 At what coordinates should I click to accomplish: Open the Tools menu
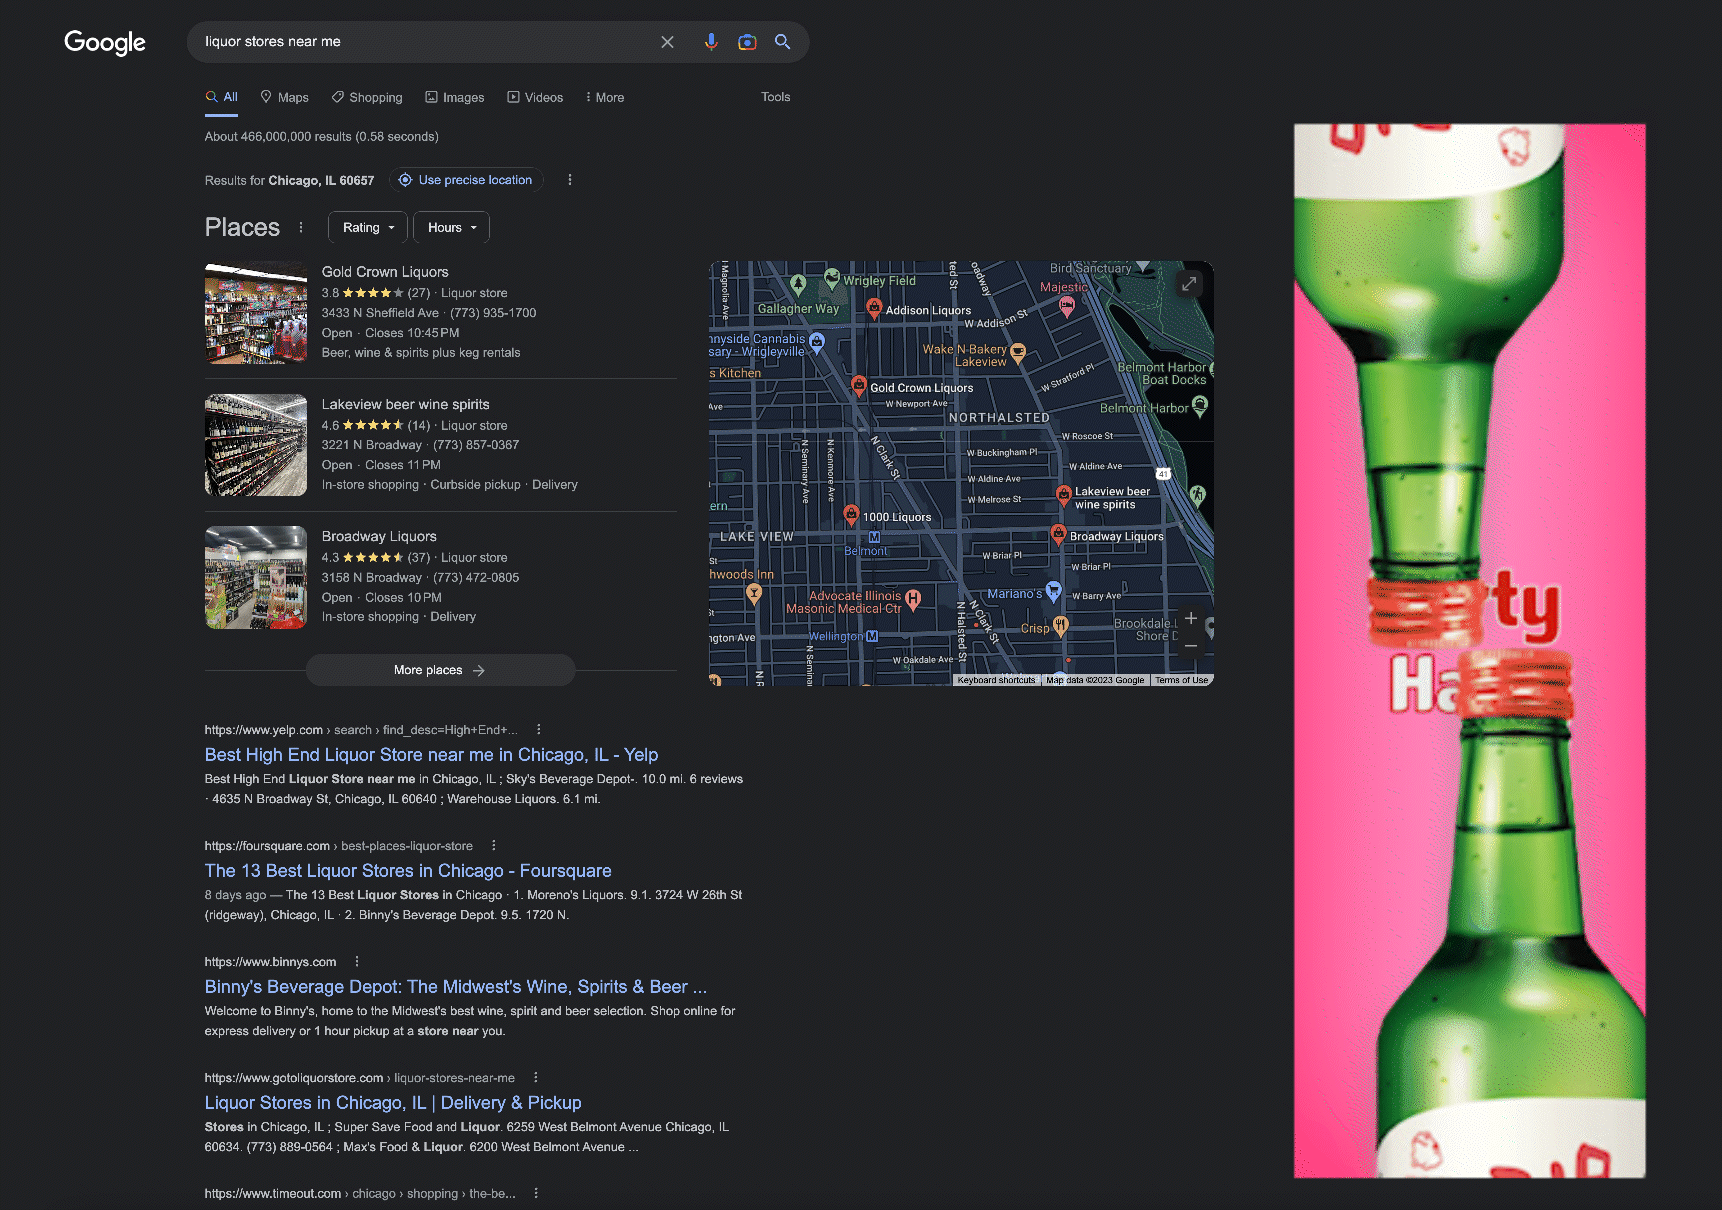click(x=776, y=97)
